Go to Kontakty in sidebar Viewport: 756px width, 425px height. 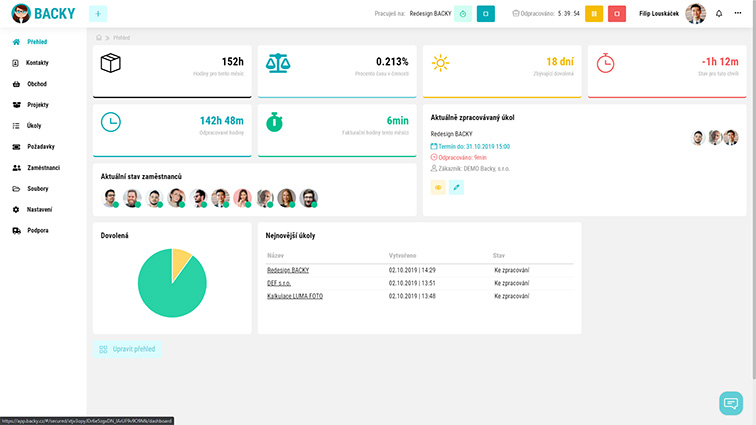coord(38,63)
